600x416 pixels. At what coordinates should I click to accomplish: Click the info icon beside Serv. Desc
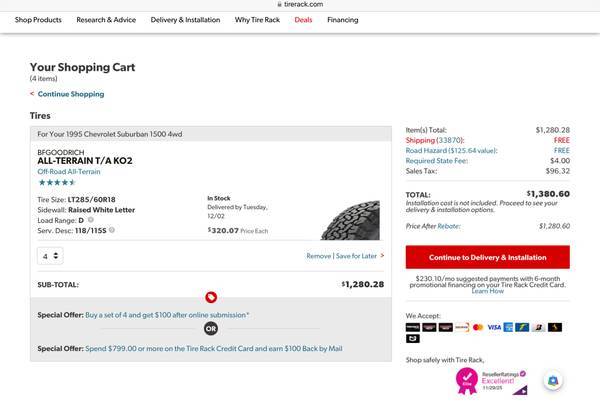pos(112,230)
